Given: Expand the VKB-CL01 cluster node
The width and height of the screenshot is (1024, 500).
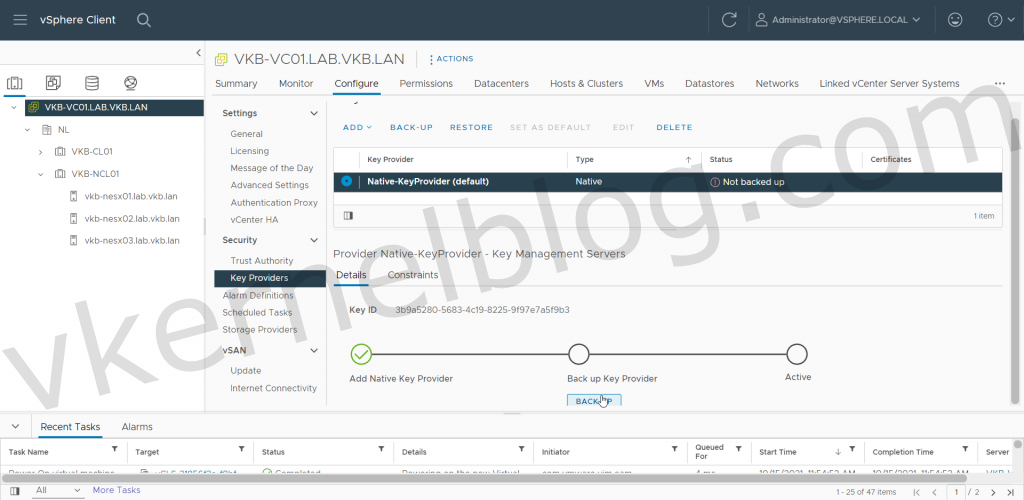Looking at the screenshot, I should 40,152.
